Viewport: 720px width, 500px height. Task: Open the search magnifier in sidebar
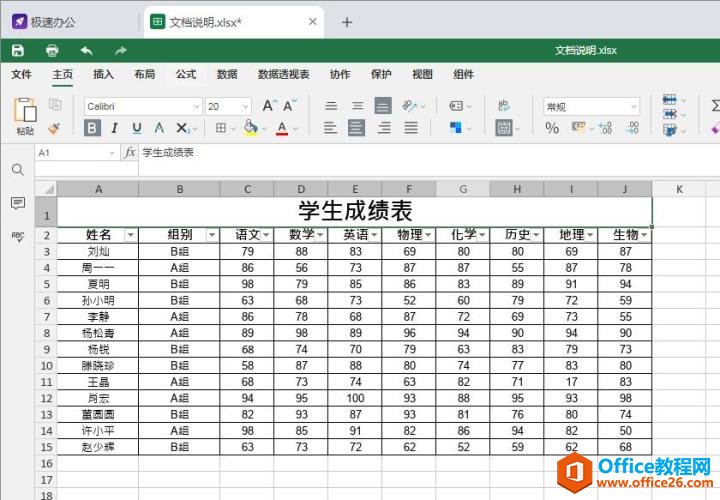pos(17,170)
